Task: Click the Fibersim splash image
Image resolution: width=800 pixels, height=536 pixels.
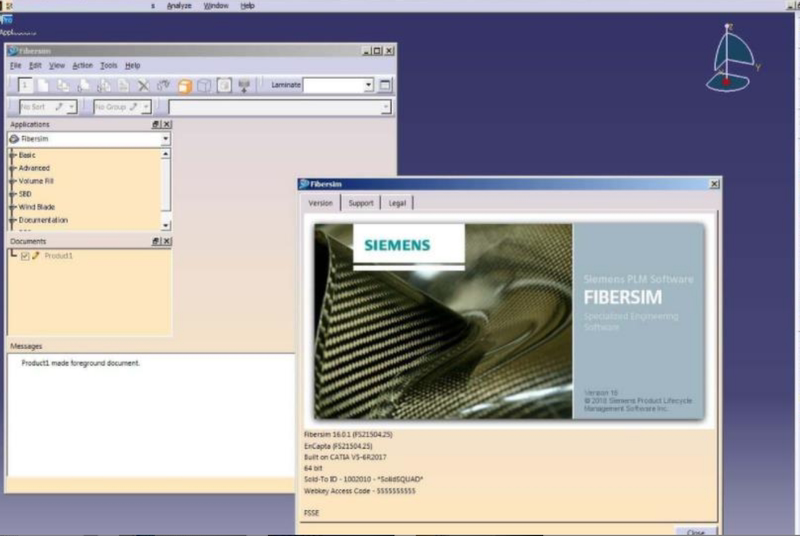Action: tap(509, 321)
